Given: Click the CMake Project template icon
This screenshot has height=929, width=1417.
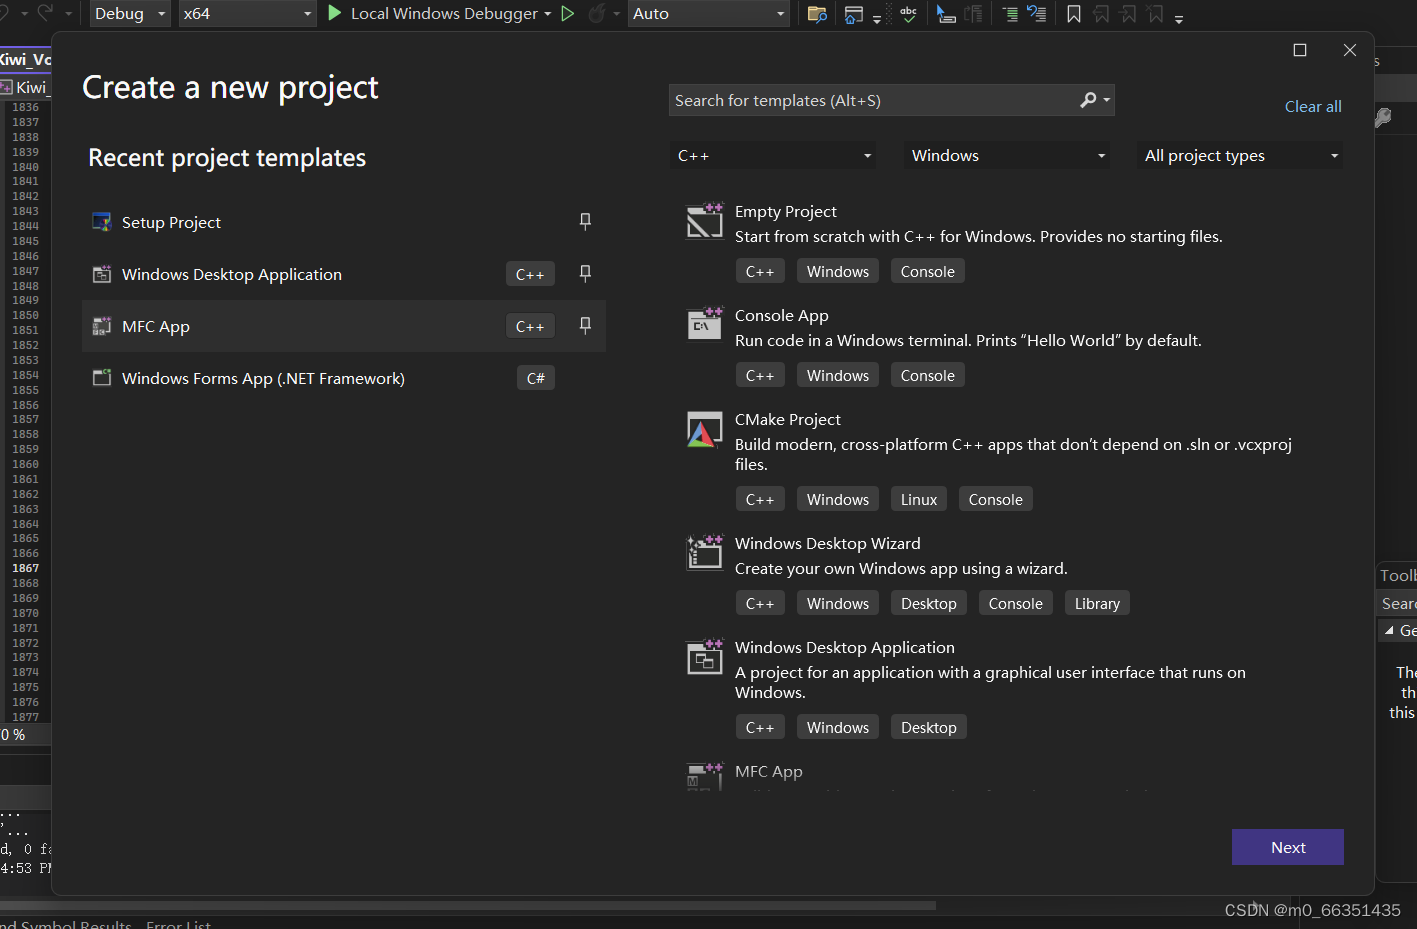Looking at the screenshot, I should tap(705, 428).
